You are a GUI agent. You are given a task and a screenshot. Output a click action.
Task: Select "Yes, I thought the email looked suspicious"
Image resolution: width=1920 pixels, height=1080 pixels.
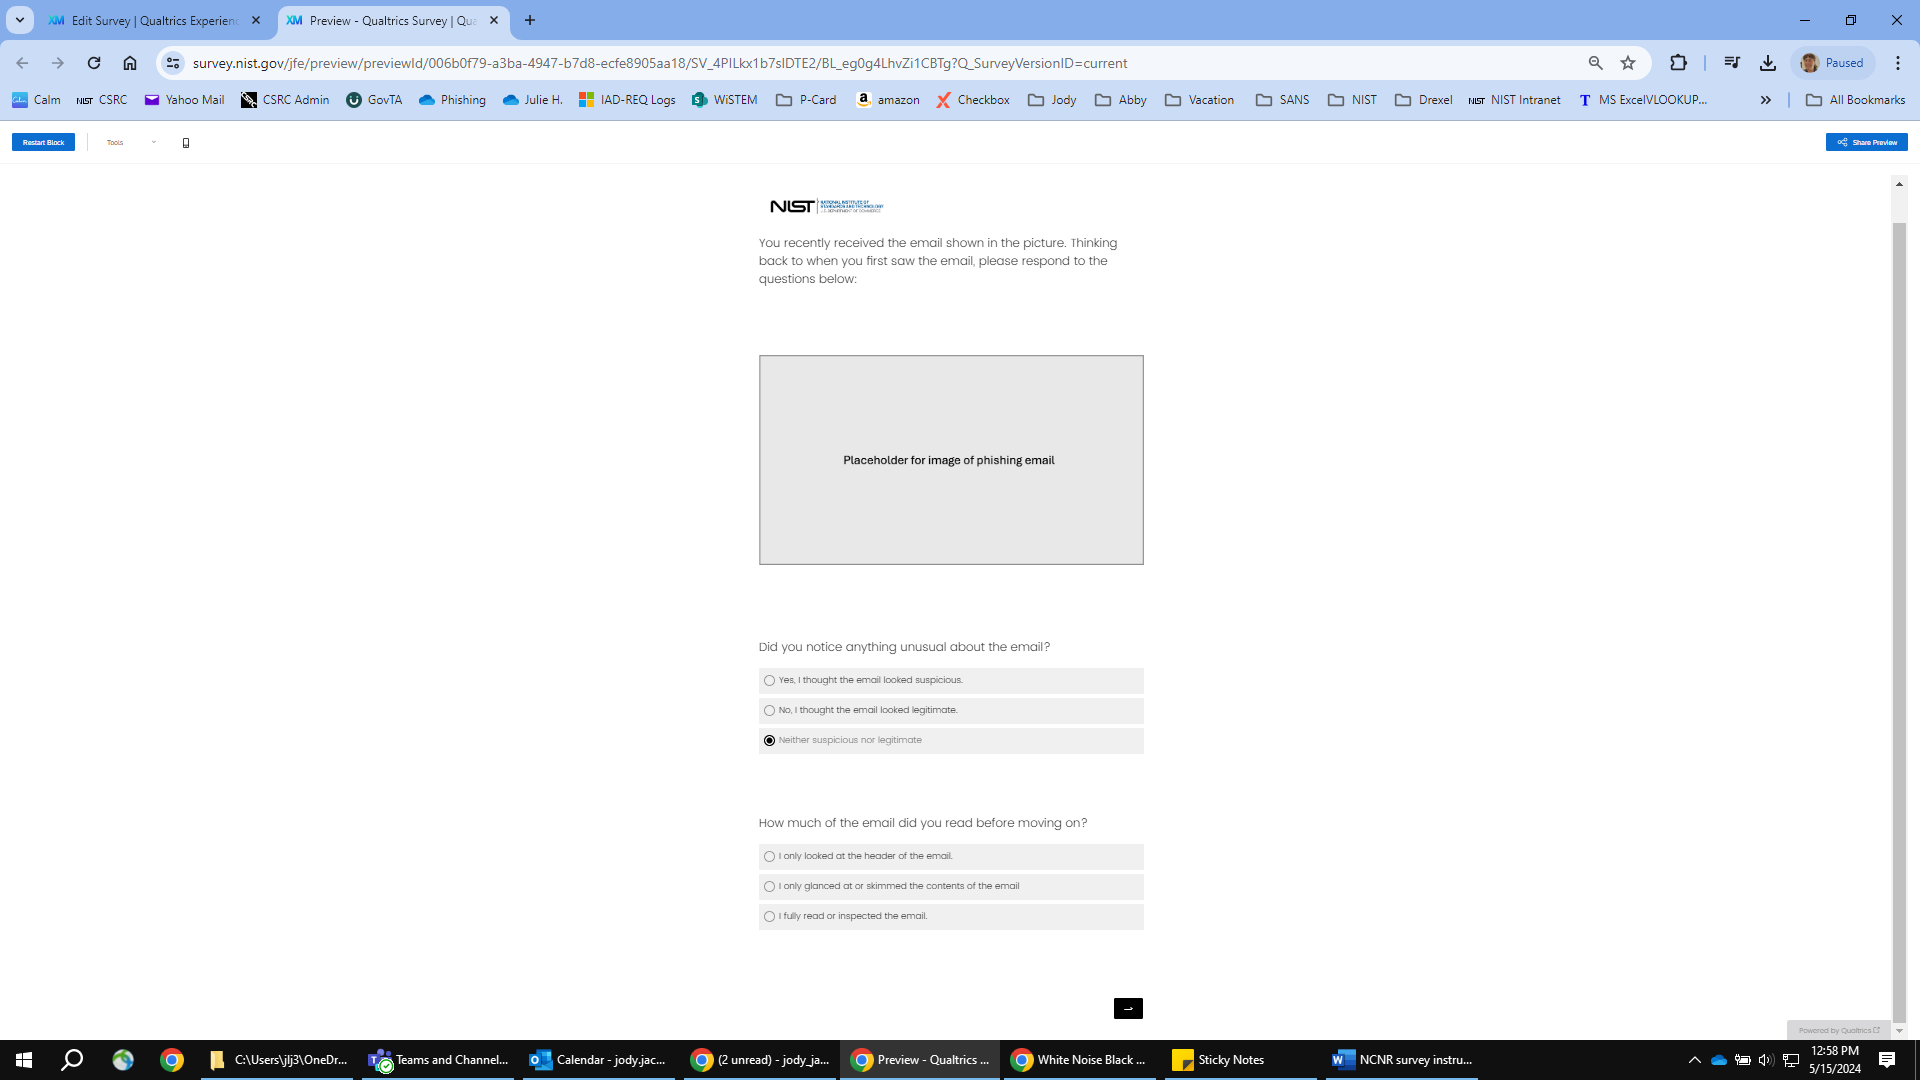(769, 681)
